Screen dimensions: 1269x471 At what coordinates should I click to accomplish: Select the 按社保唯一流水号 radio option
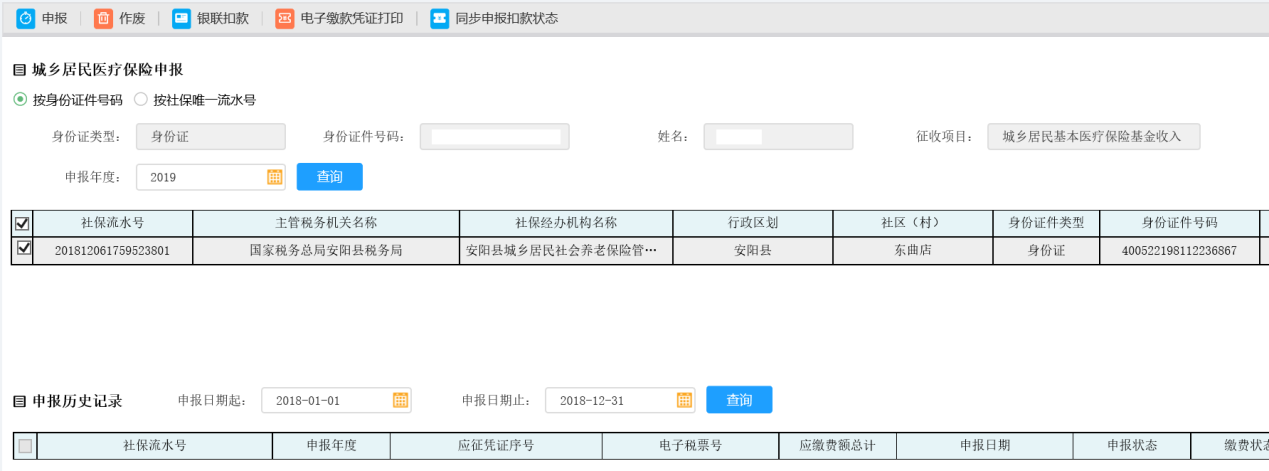pos(141,100)
